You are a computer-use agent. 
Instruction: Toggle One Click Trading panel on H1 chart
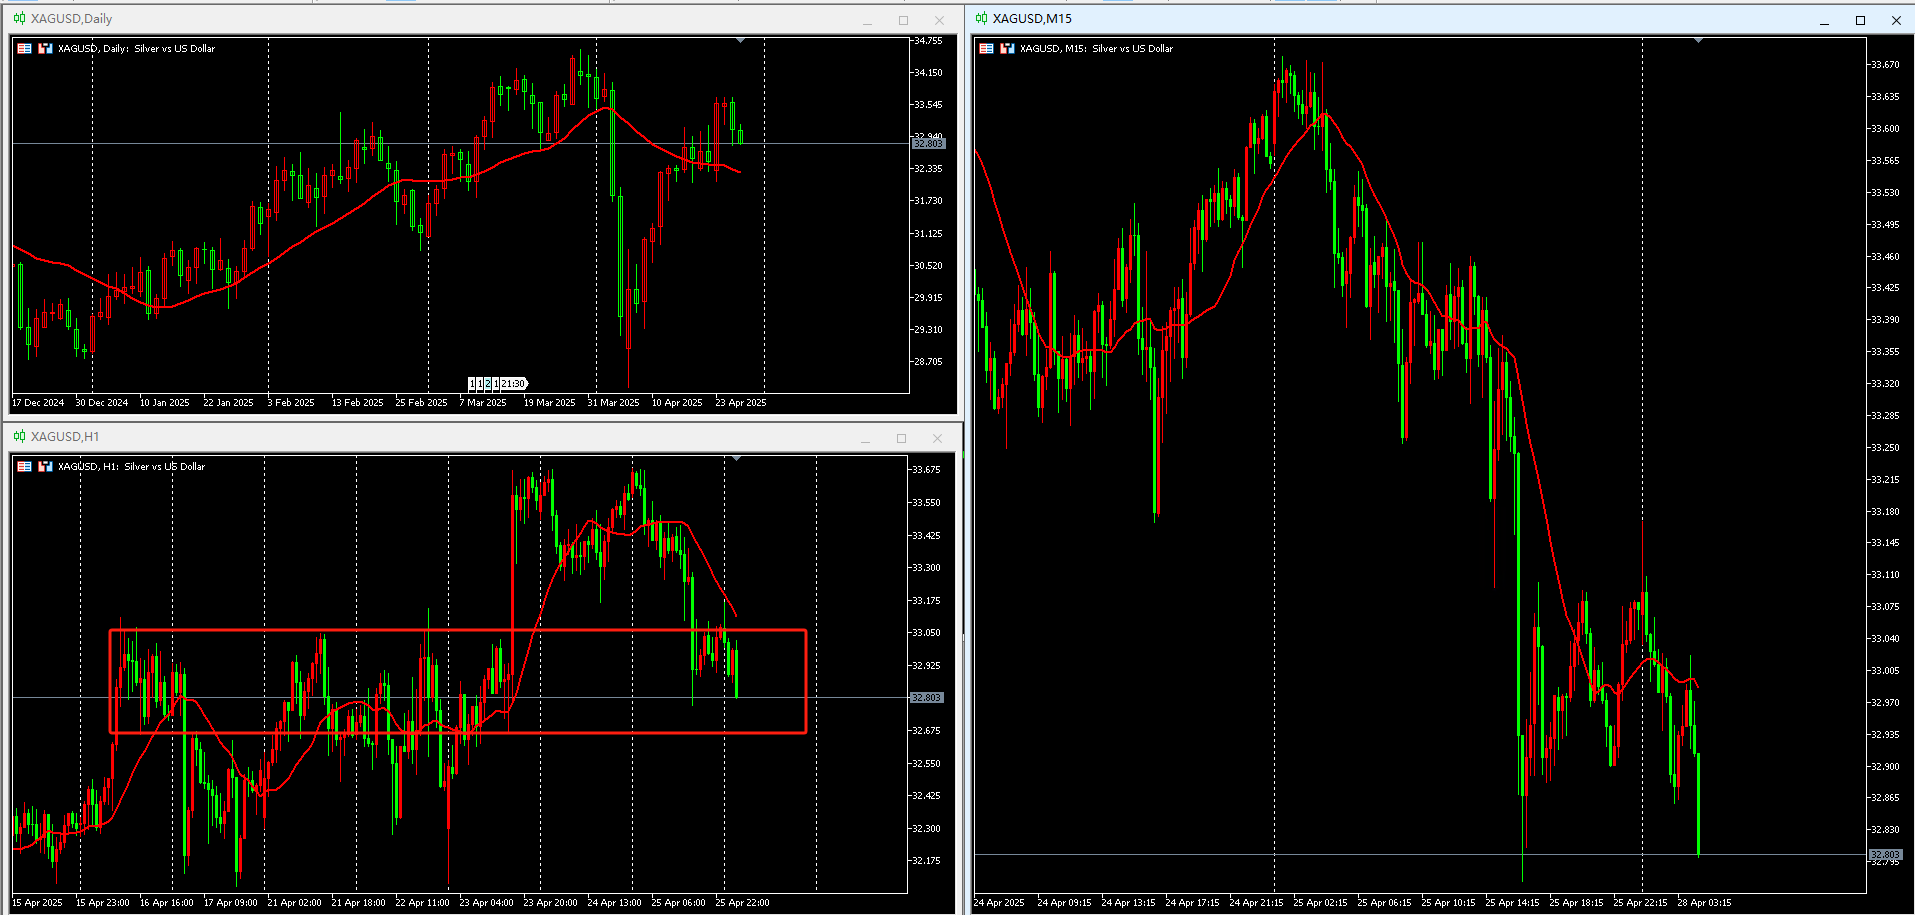[x=25, y=466]
